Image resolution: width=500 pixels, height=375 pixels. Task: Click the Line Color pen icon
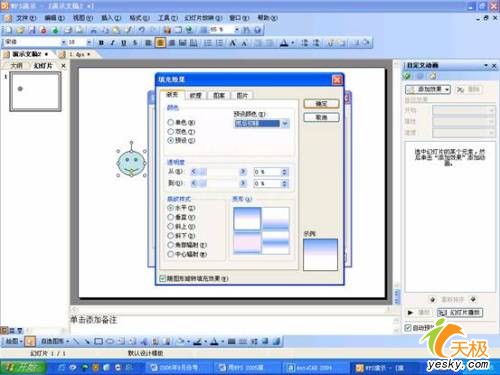click(197, 341)
